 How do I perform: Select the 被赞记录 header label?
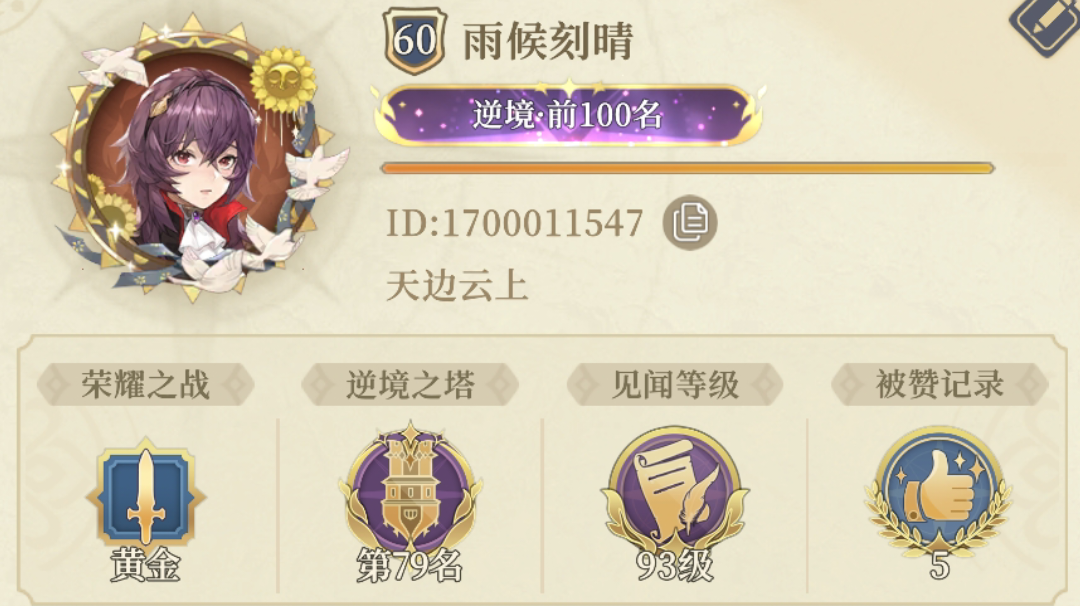(939, 384)
